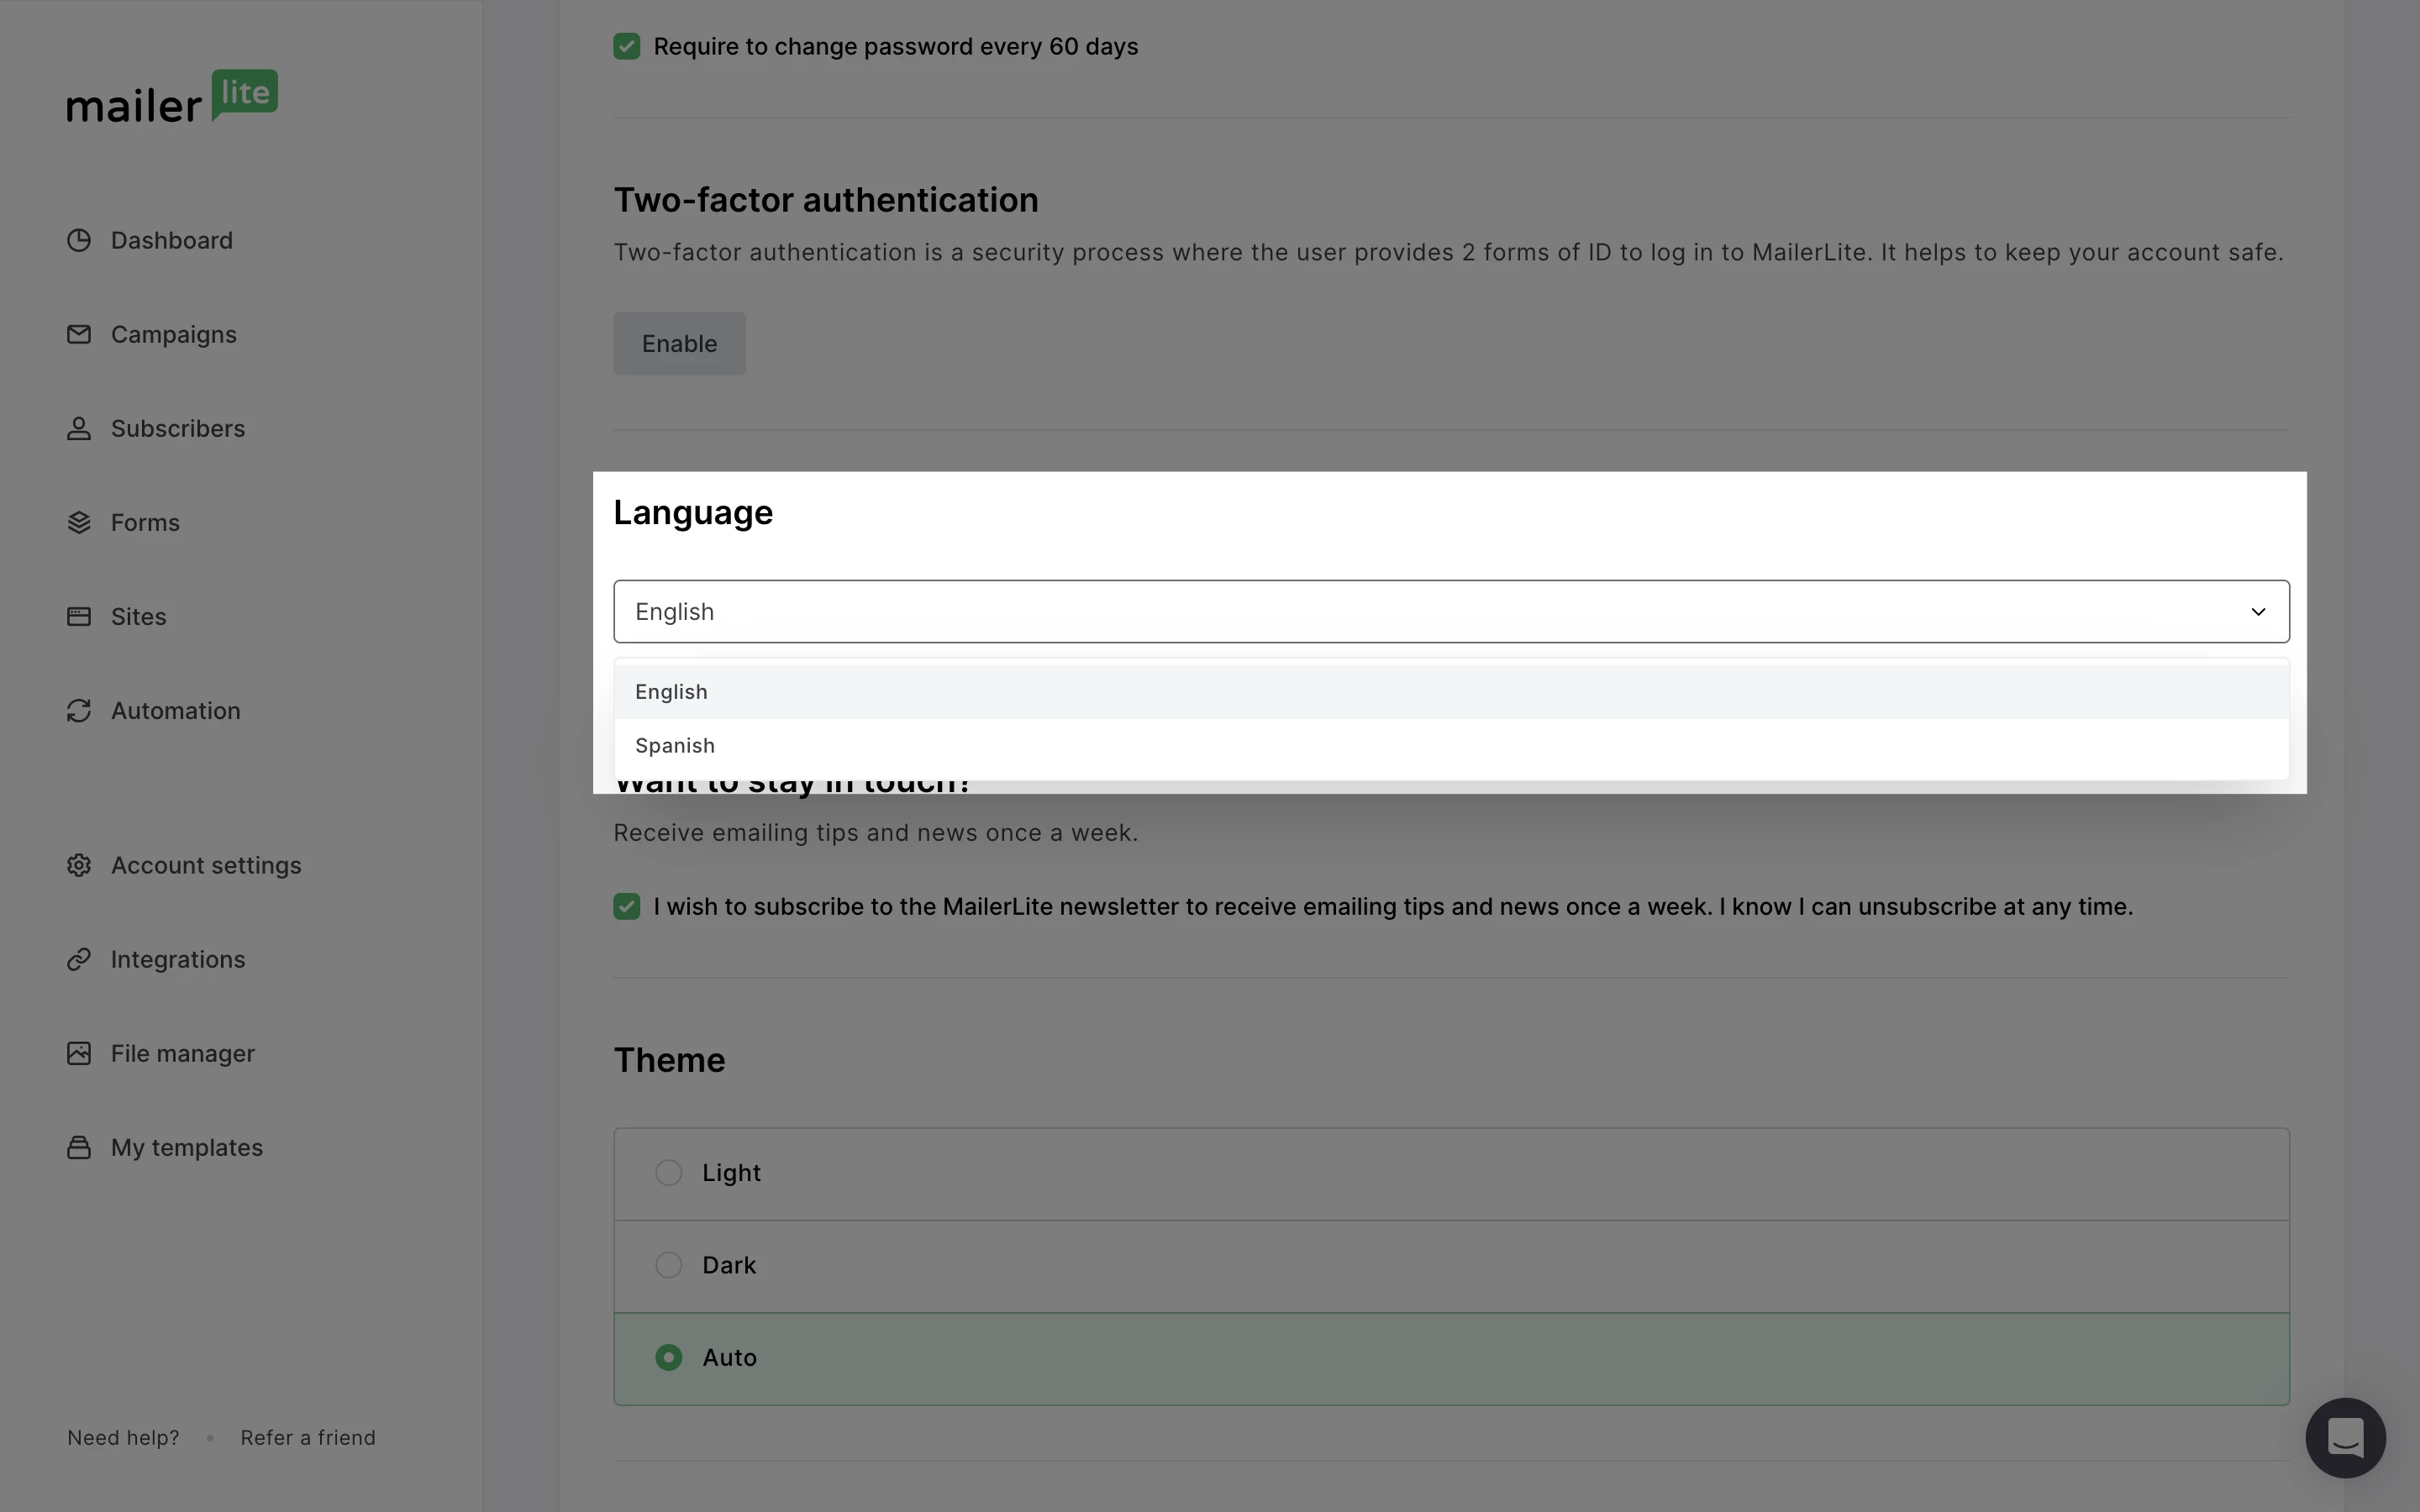Select English from language dropdown
2420x1512 pixels.
pos(671,691)
